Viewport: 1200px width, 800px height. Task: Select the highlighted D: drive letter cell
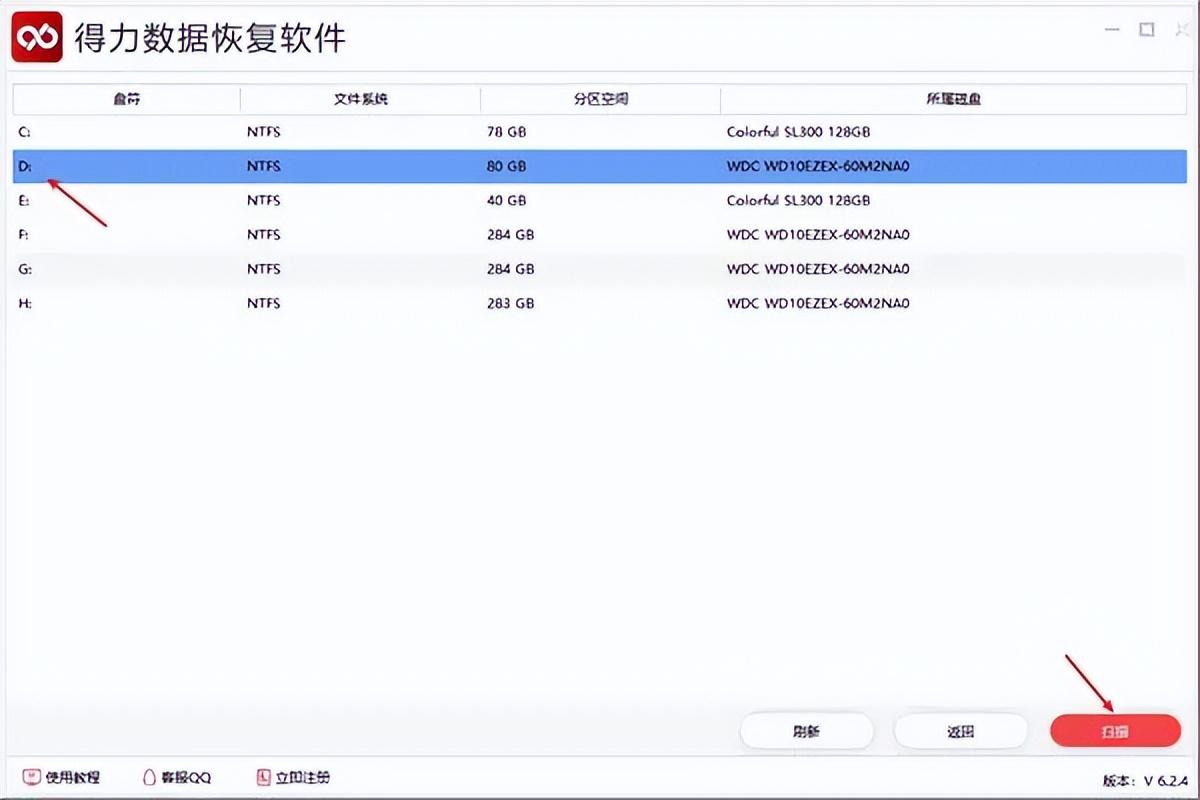tap(26, 167)
